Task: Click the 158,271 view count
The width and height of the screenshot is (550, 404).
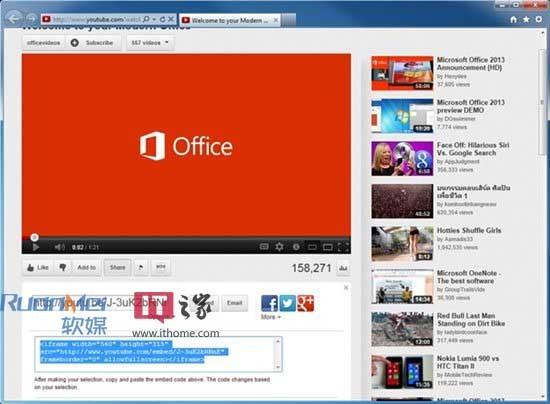Action: coord(311,268)
